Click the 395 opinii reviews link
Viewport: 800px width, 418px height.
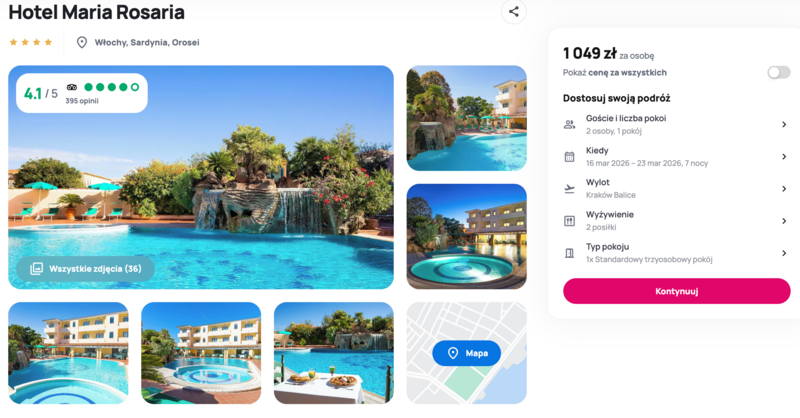tap(84, 101)
